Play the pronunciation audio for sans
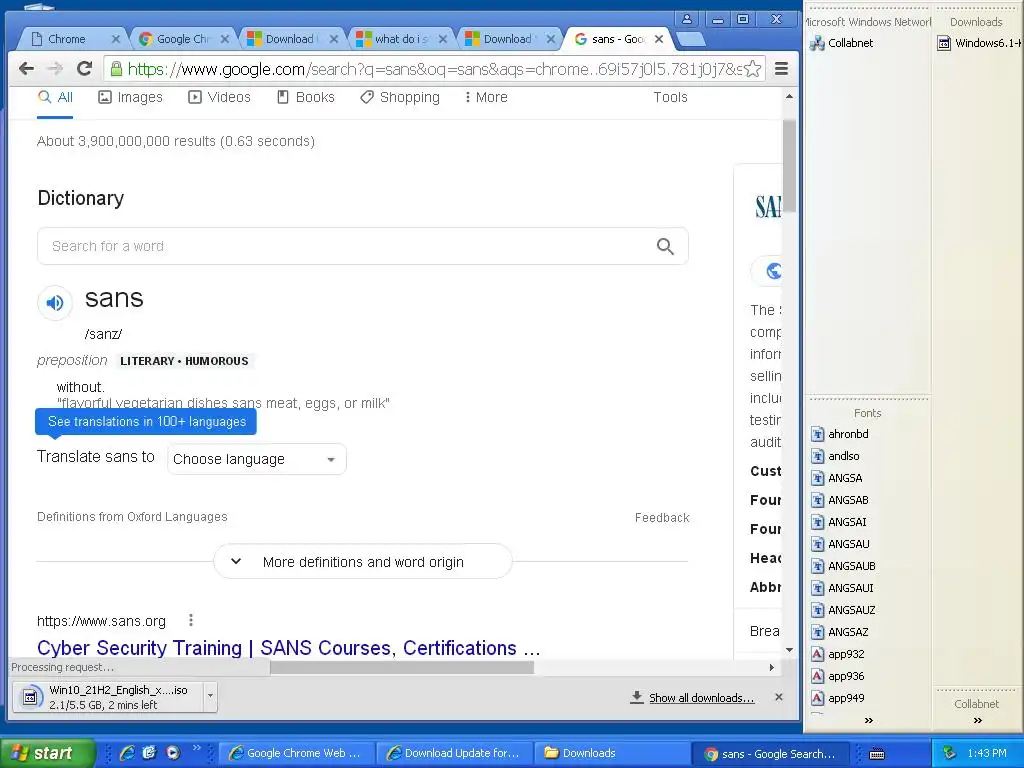Viewport: 1024px width, 768px height. (55, 302)
